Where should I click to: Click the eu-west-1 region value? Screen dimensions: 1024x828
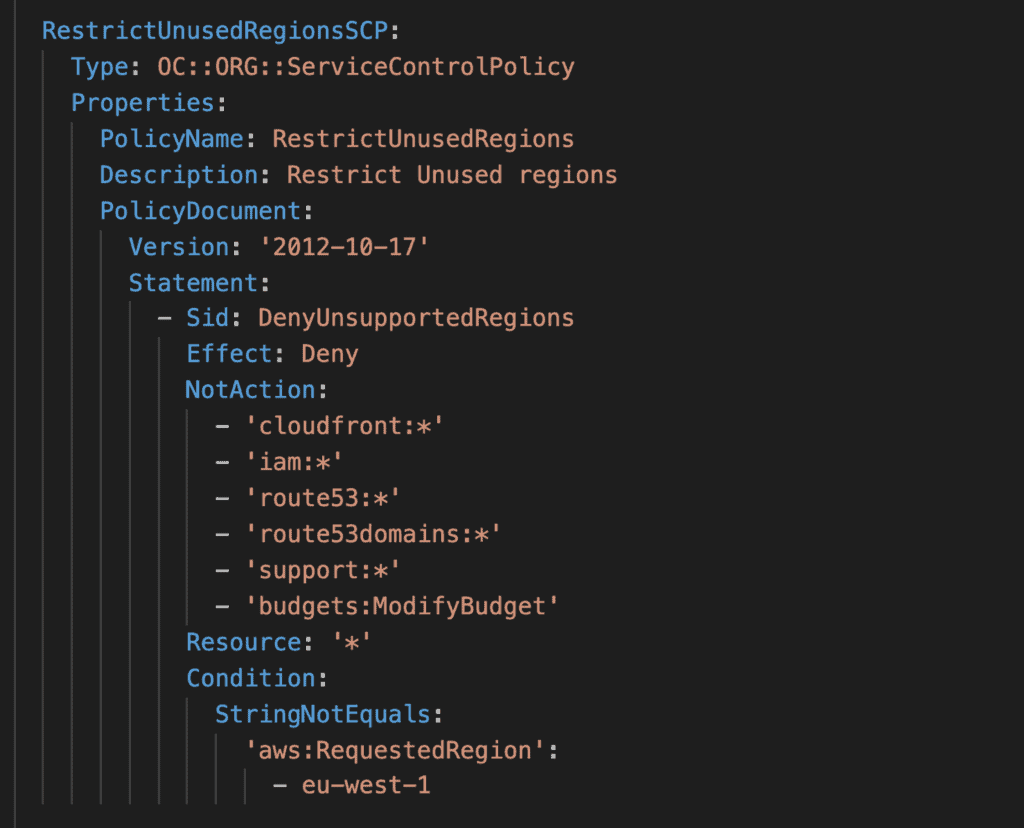366,786
